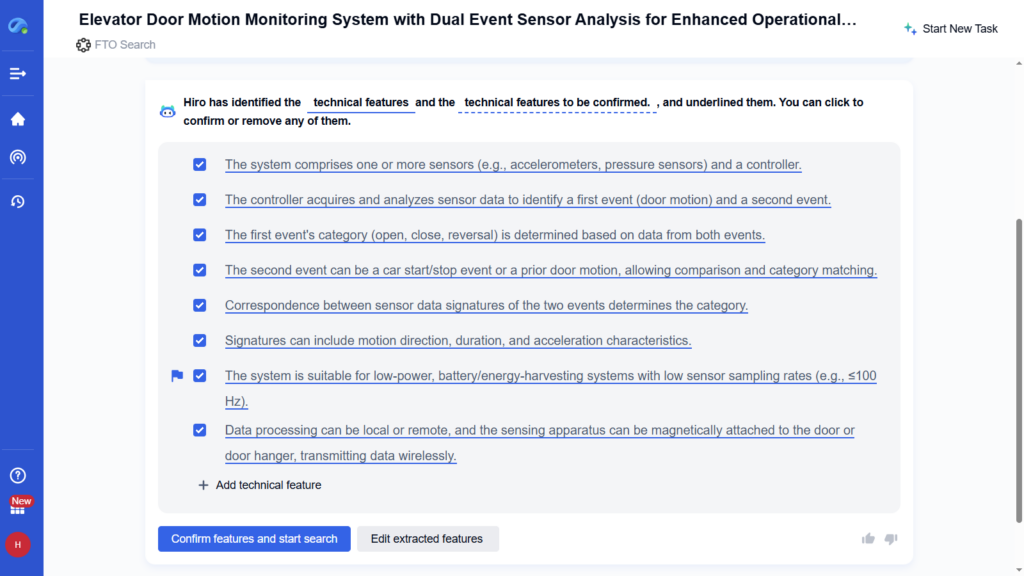Click the user avatar H
The image size is (1024, 576).
(x=18, y=544)
